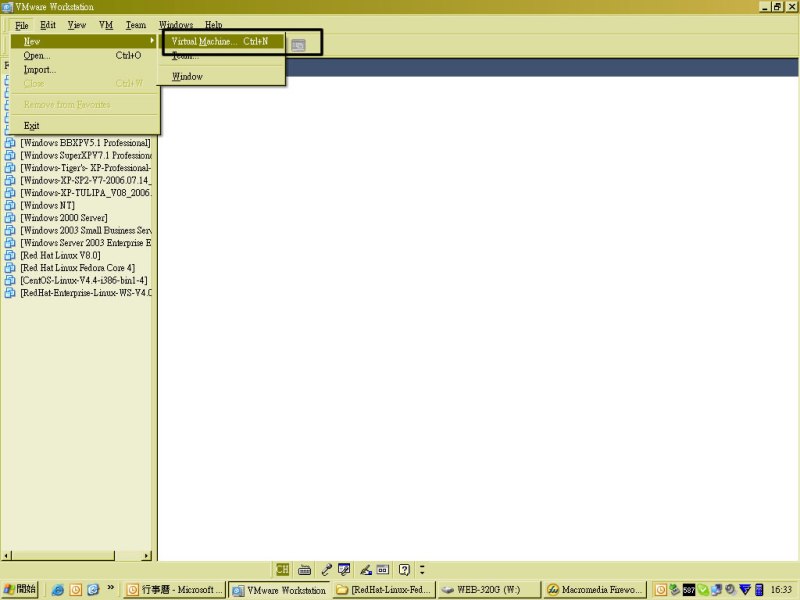This screenshot has height=600, width=800.
Task: Open the Start menu button
Action: (19, 589)
